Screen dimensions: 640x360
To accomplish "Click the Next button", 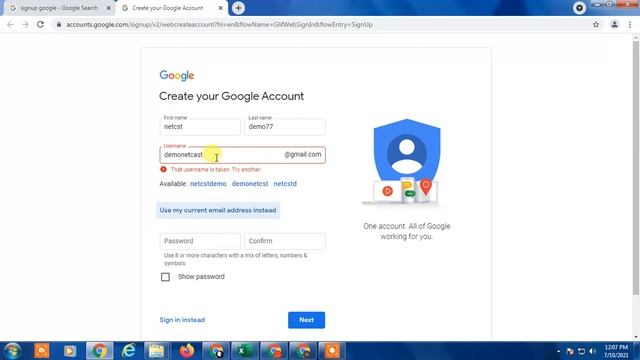I will (x=307, y=320).
